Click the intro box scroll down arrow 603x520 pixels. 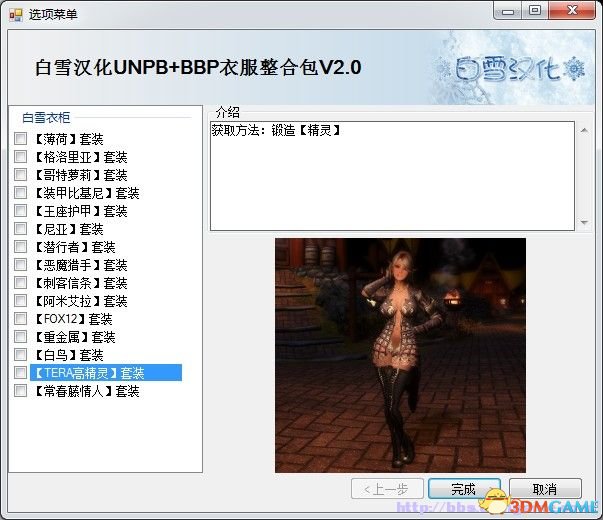tap(584, 222)
